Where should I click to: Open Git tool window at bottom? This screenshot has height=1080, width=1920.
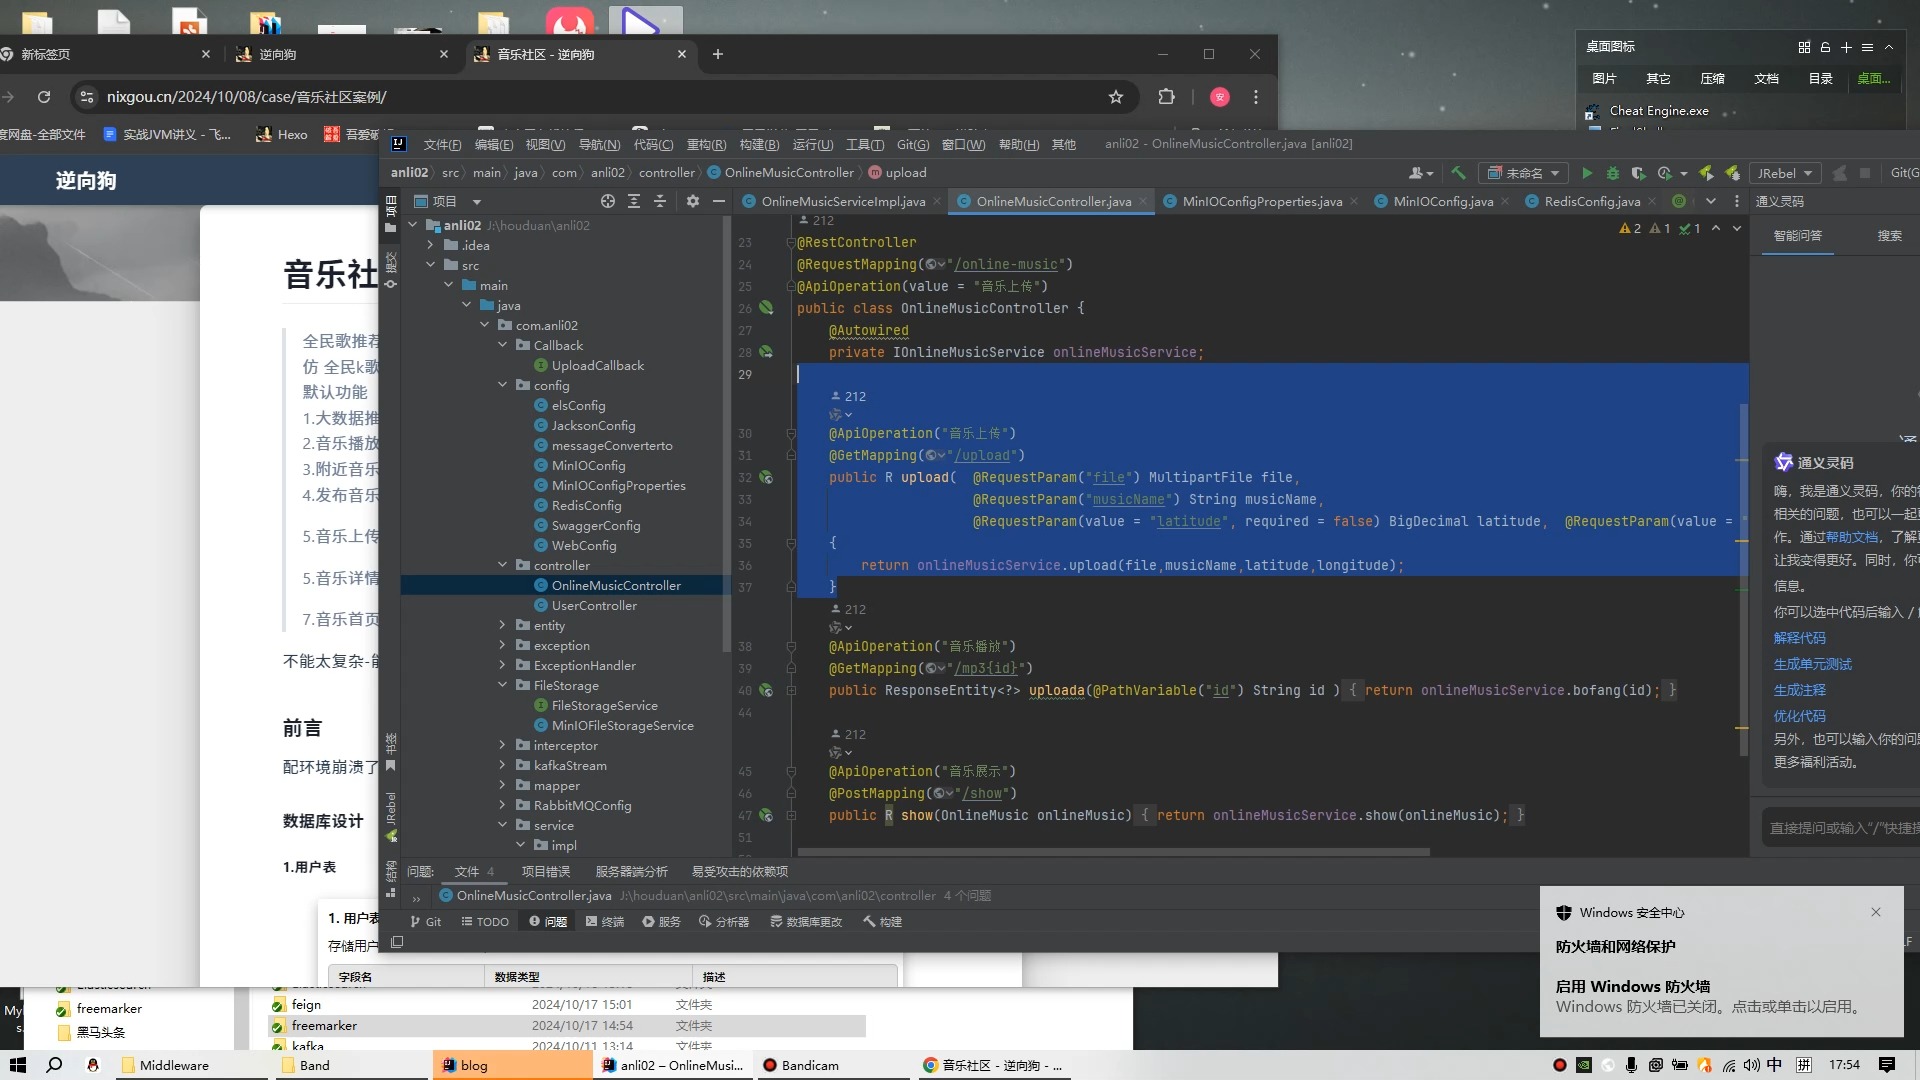coord(425,922)
